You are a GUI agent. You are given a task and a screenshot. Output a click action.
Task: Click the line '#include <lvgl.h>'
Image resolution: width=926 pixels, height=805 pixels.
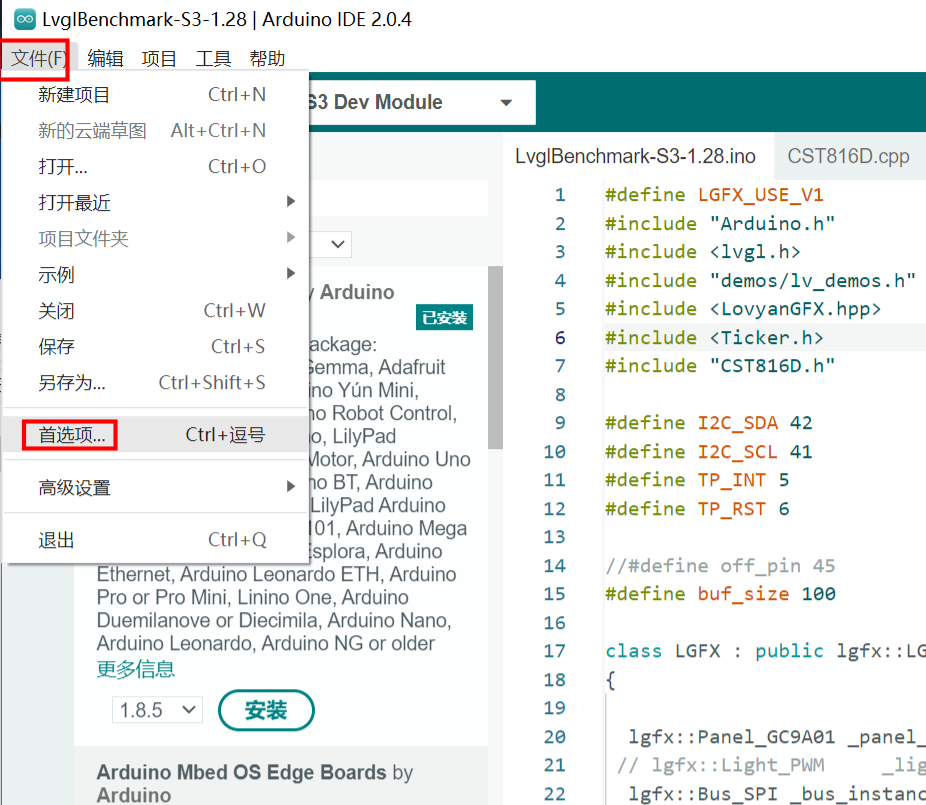703,252
